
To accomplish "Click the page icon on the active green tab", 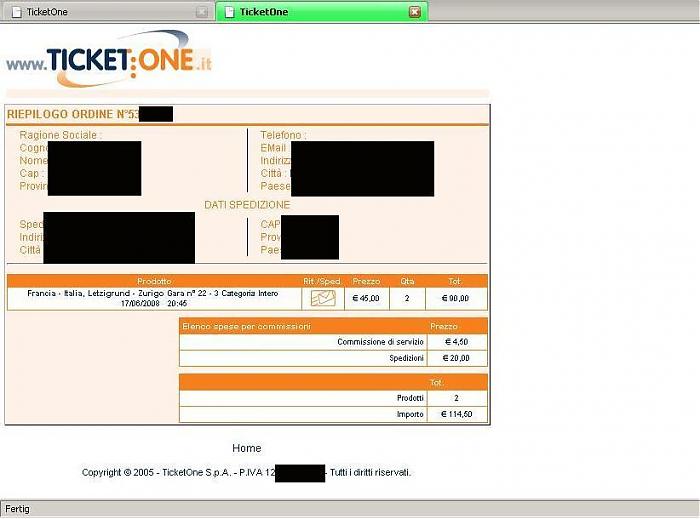I will [x=229, y=12].
